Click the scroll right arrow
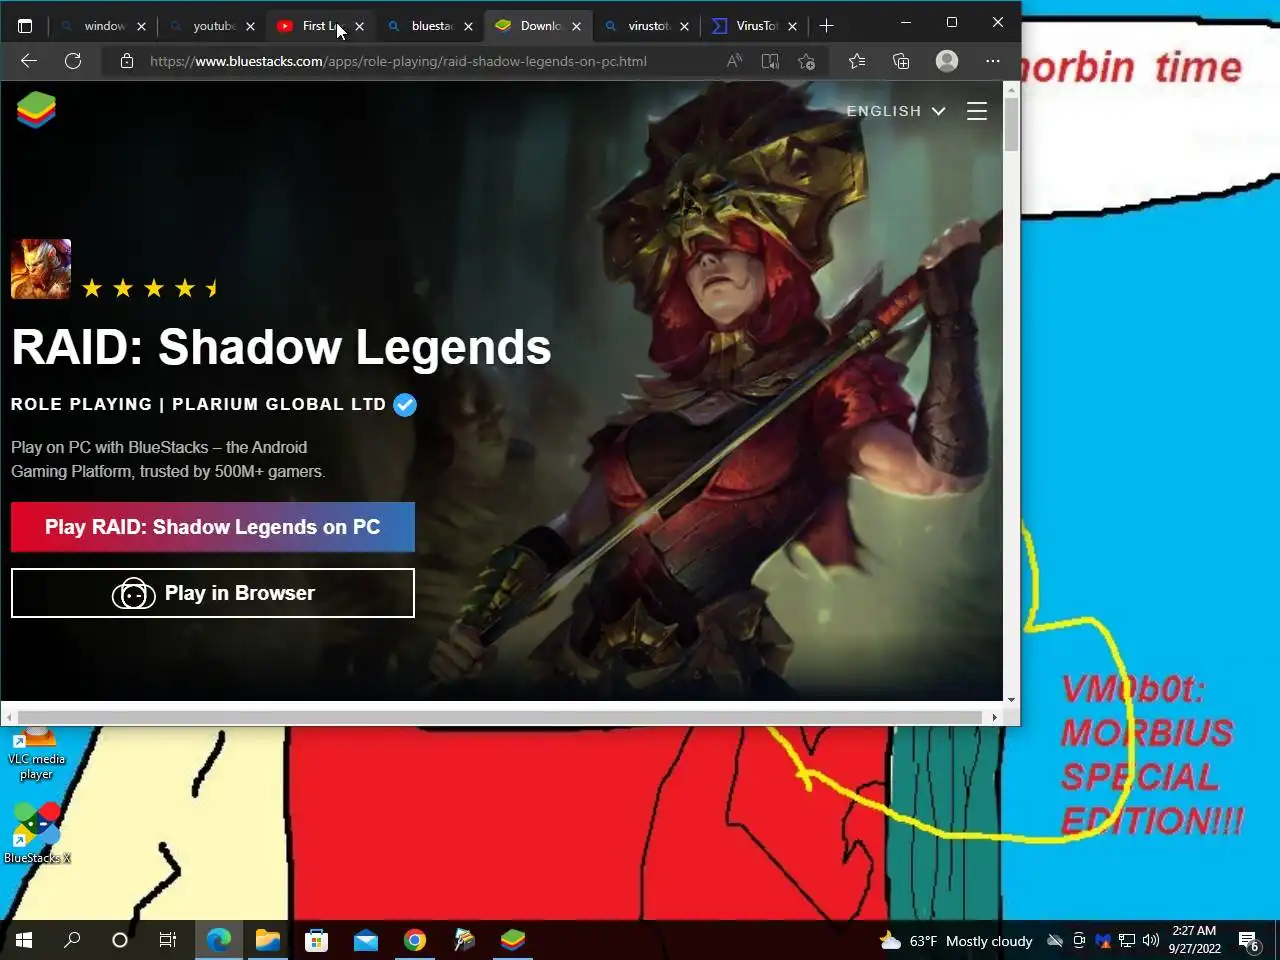1280x960 pixels. pos(994,717)
